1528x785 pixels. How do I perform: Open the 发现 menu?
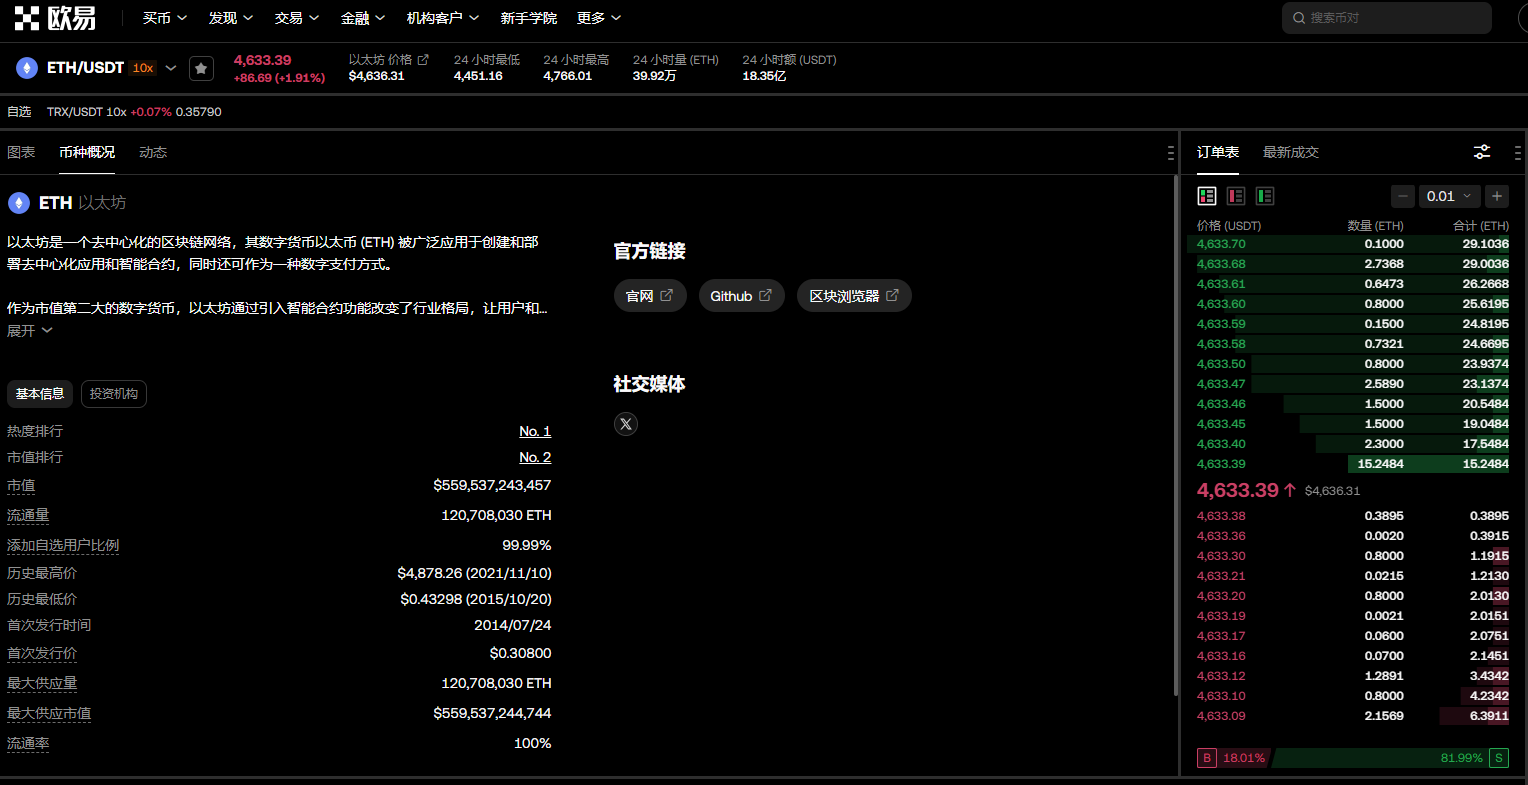pyautogui.click(x=231, y=18)
